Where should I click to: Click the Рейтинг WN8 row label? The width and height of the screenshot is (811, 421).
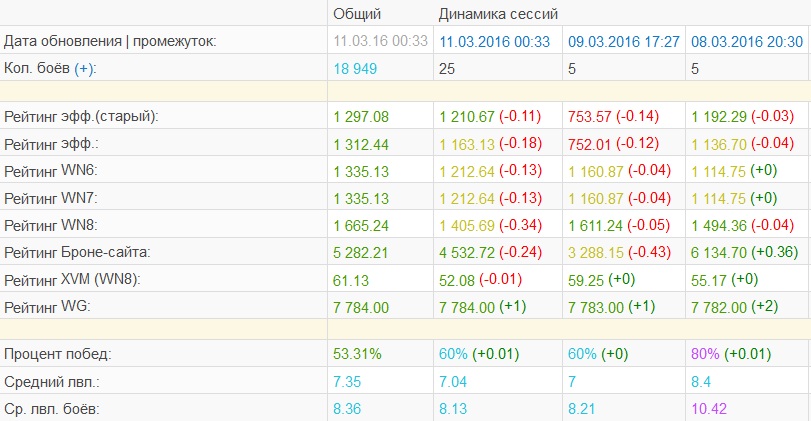coord(51,225)
